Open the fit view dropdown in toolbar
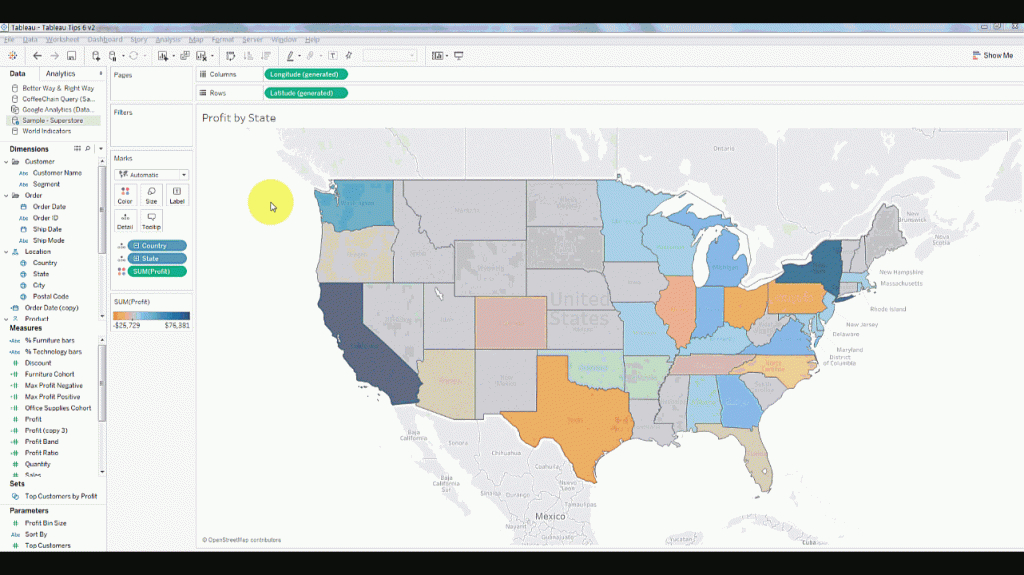This screenshot has width=1024, height=575. click(x=390, y=56)
